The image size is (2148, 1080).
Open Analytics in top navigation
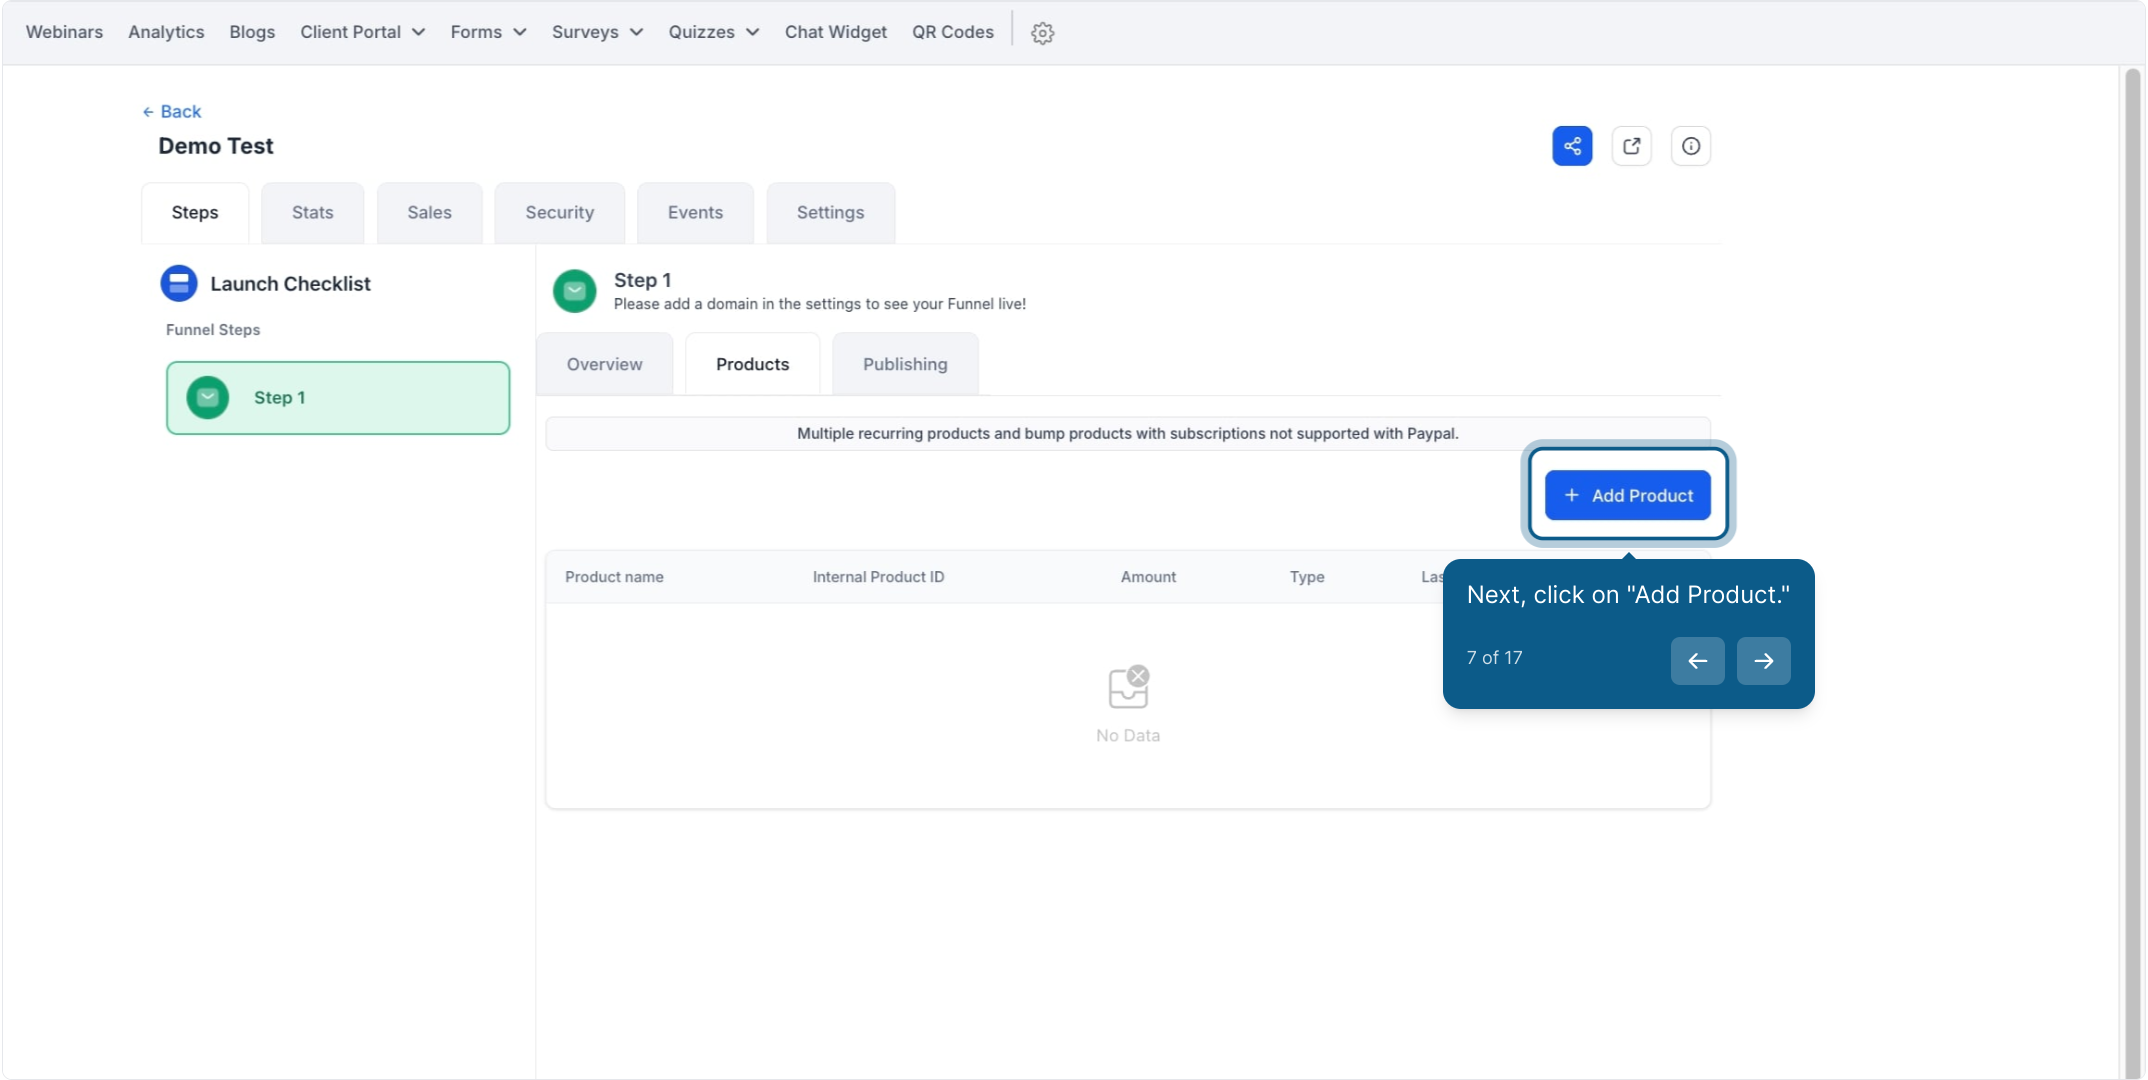166,32
